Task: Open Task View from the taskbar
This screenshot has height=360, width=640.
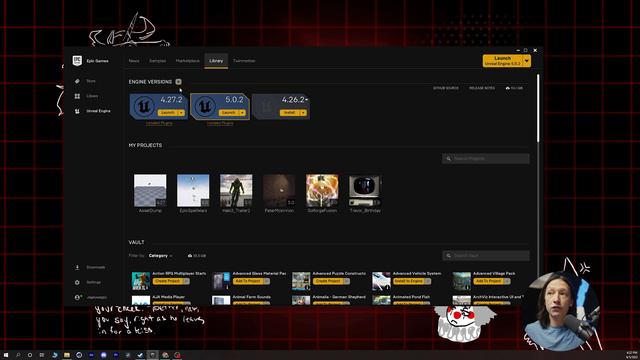Action: (x=42, y=355)
